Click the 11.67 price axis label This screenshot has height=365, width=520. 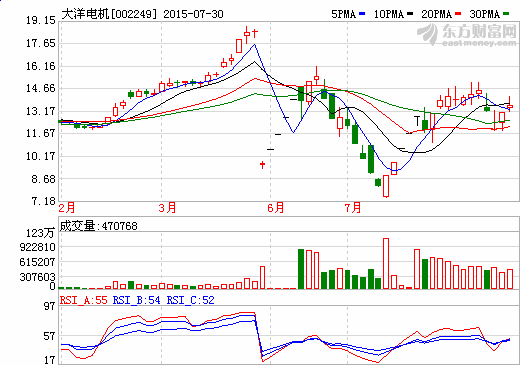(41, 134)
